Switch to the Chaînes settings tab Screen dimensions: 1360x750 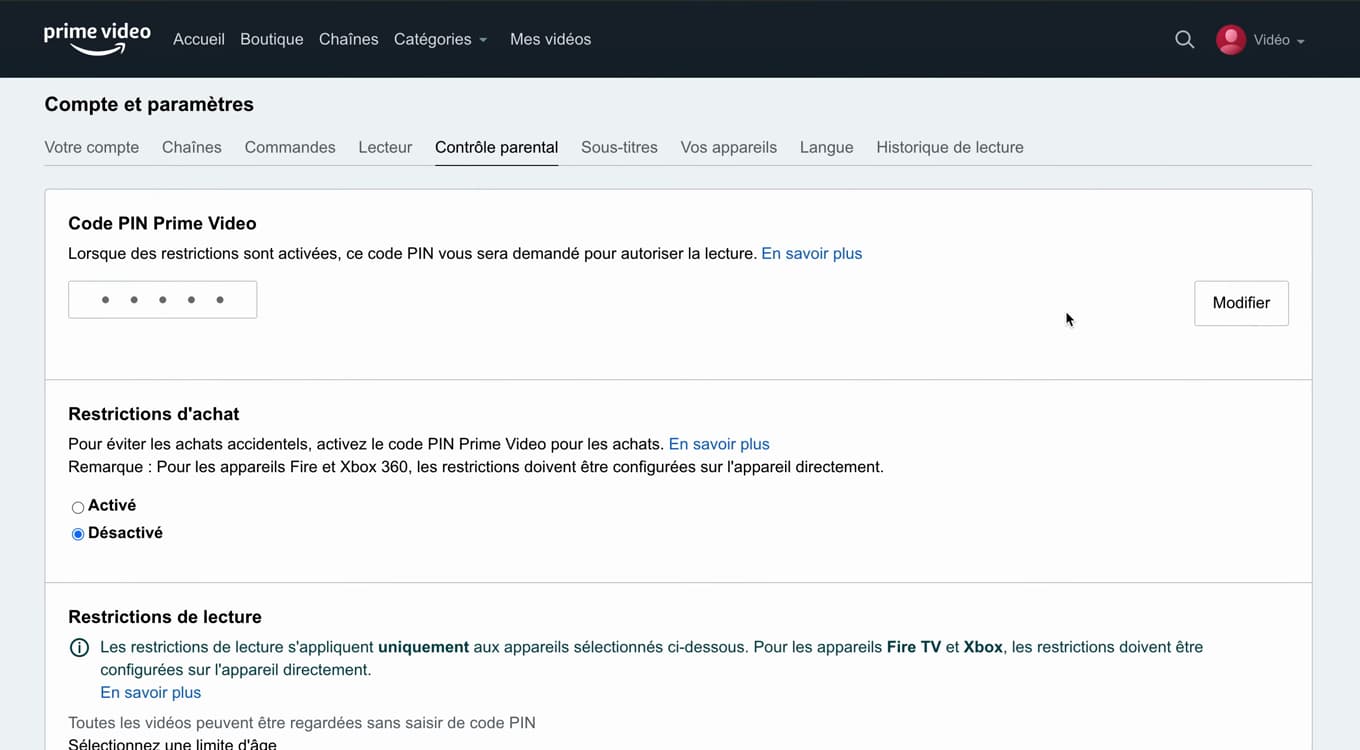point(192,147)
